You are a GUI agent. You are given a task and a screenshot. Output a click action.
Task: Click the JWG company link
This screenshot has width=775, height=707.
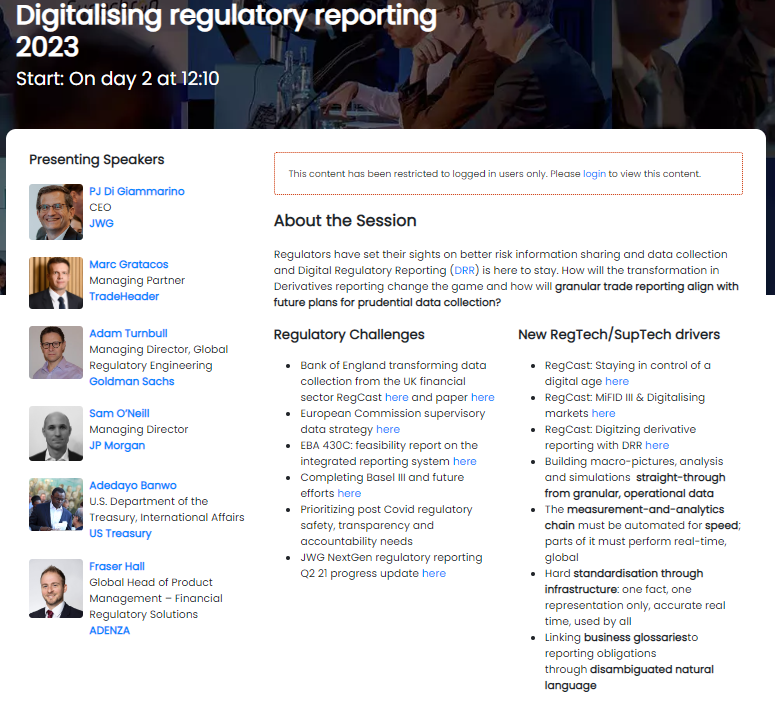click(101, 223)
